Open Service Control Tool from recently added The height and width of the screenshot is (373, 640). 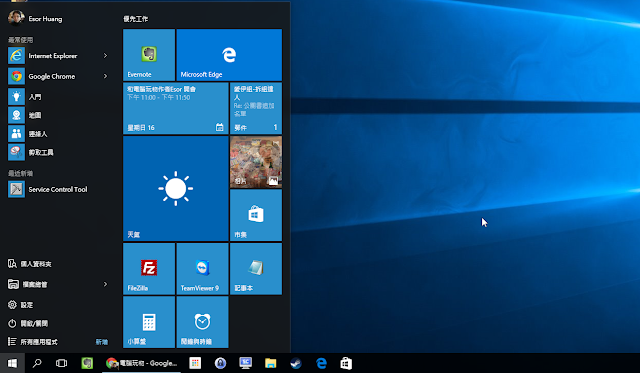(x=59, y=189)
